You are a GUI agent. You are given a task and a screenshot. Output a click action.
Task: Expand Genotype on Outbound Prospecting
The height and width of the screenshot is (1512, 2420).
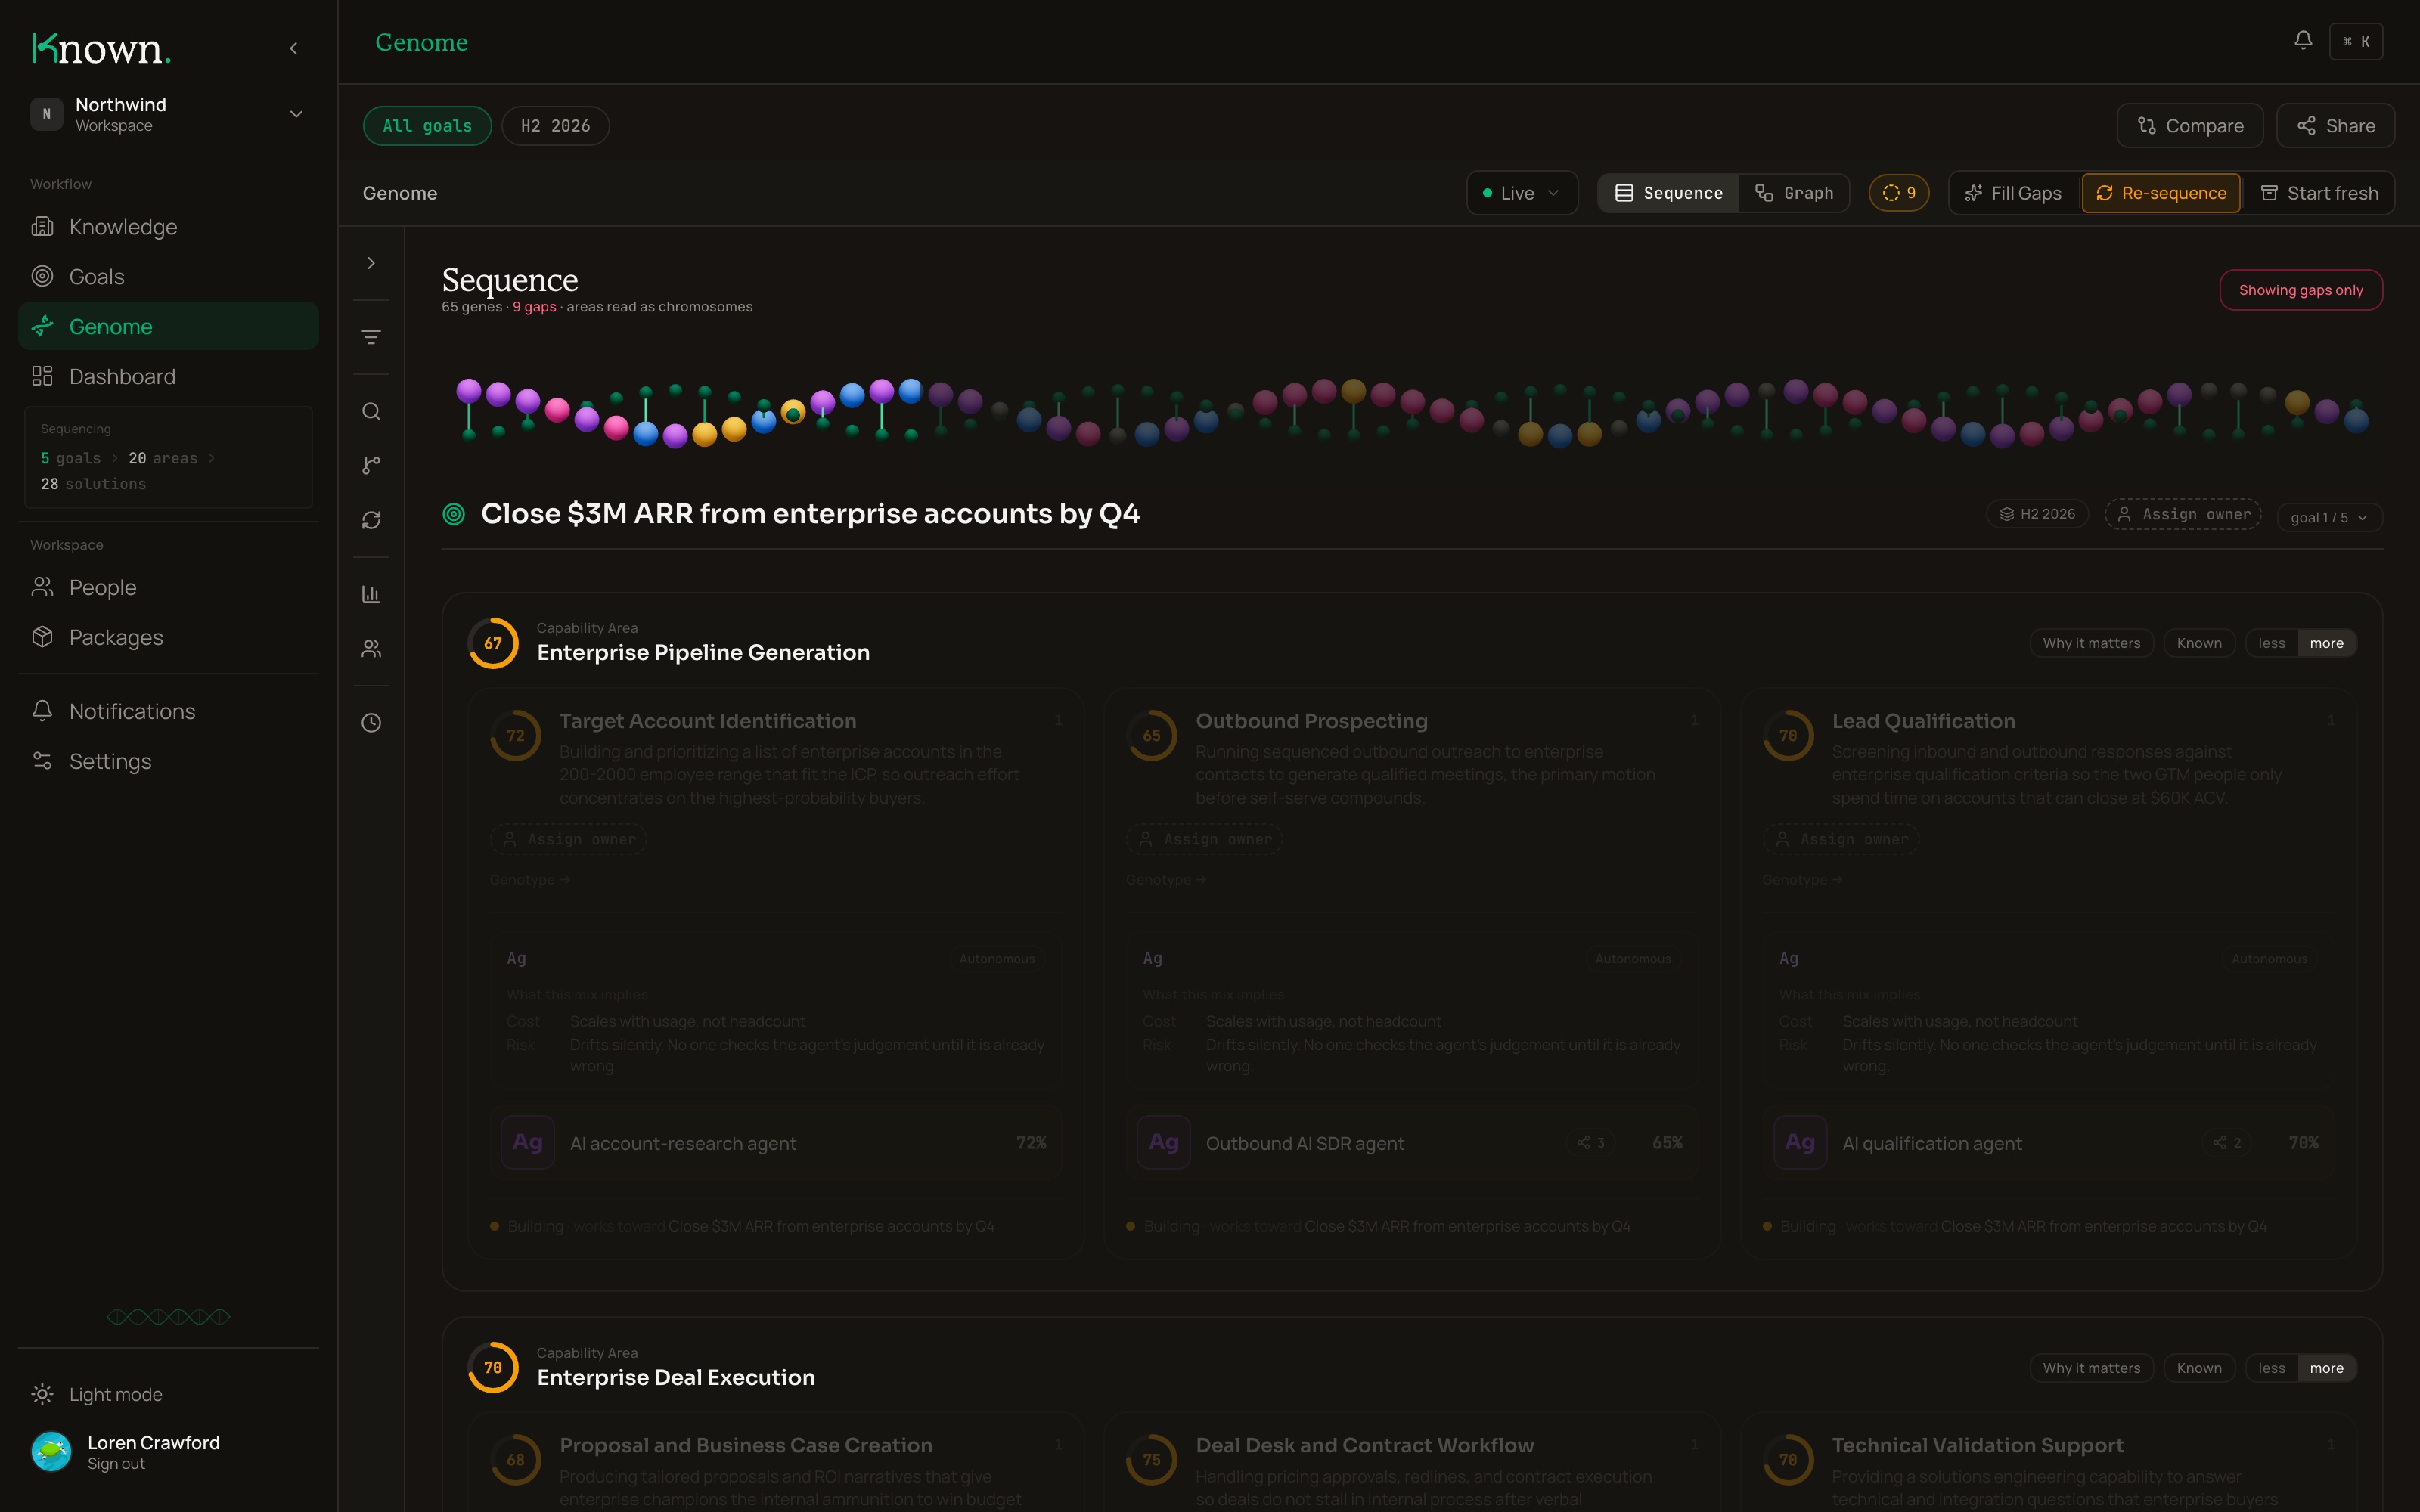tap(1166, 880)
